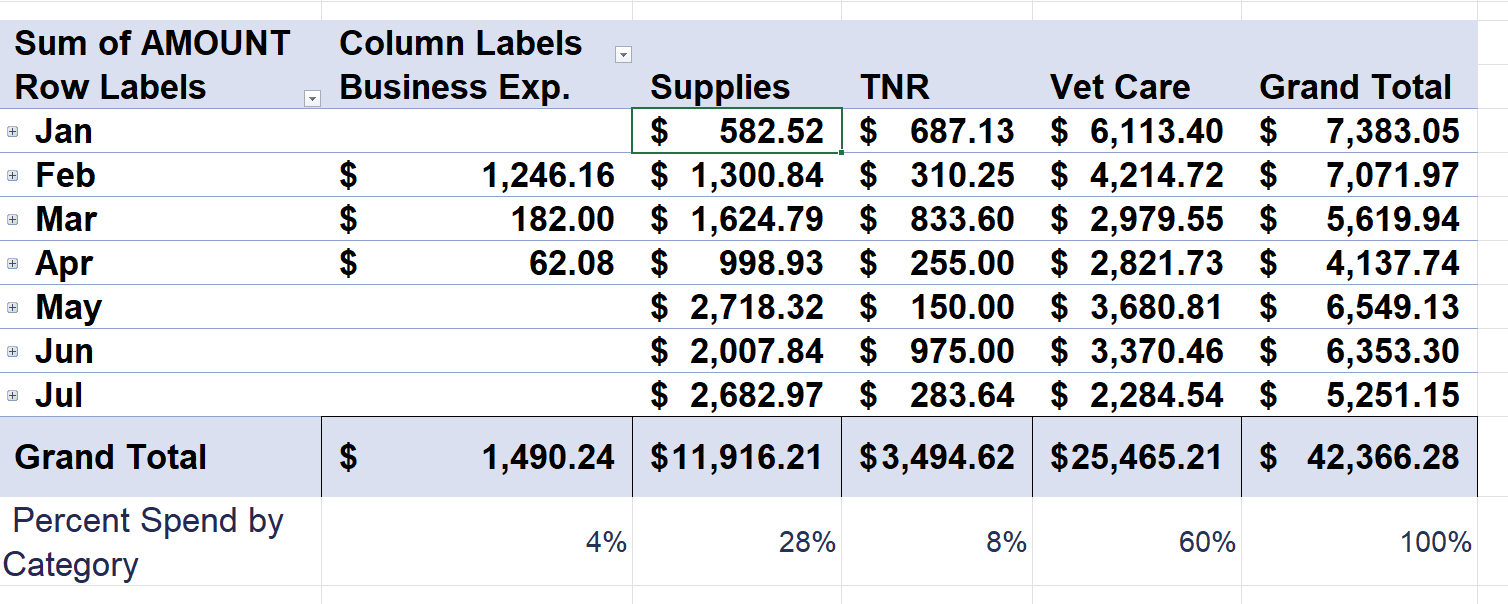This screenshot has width=1508, height=604.
Task: Click the overall Grand Total $42,366.28 cell
Action: coord(1360,457)
